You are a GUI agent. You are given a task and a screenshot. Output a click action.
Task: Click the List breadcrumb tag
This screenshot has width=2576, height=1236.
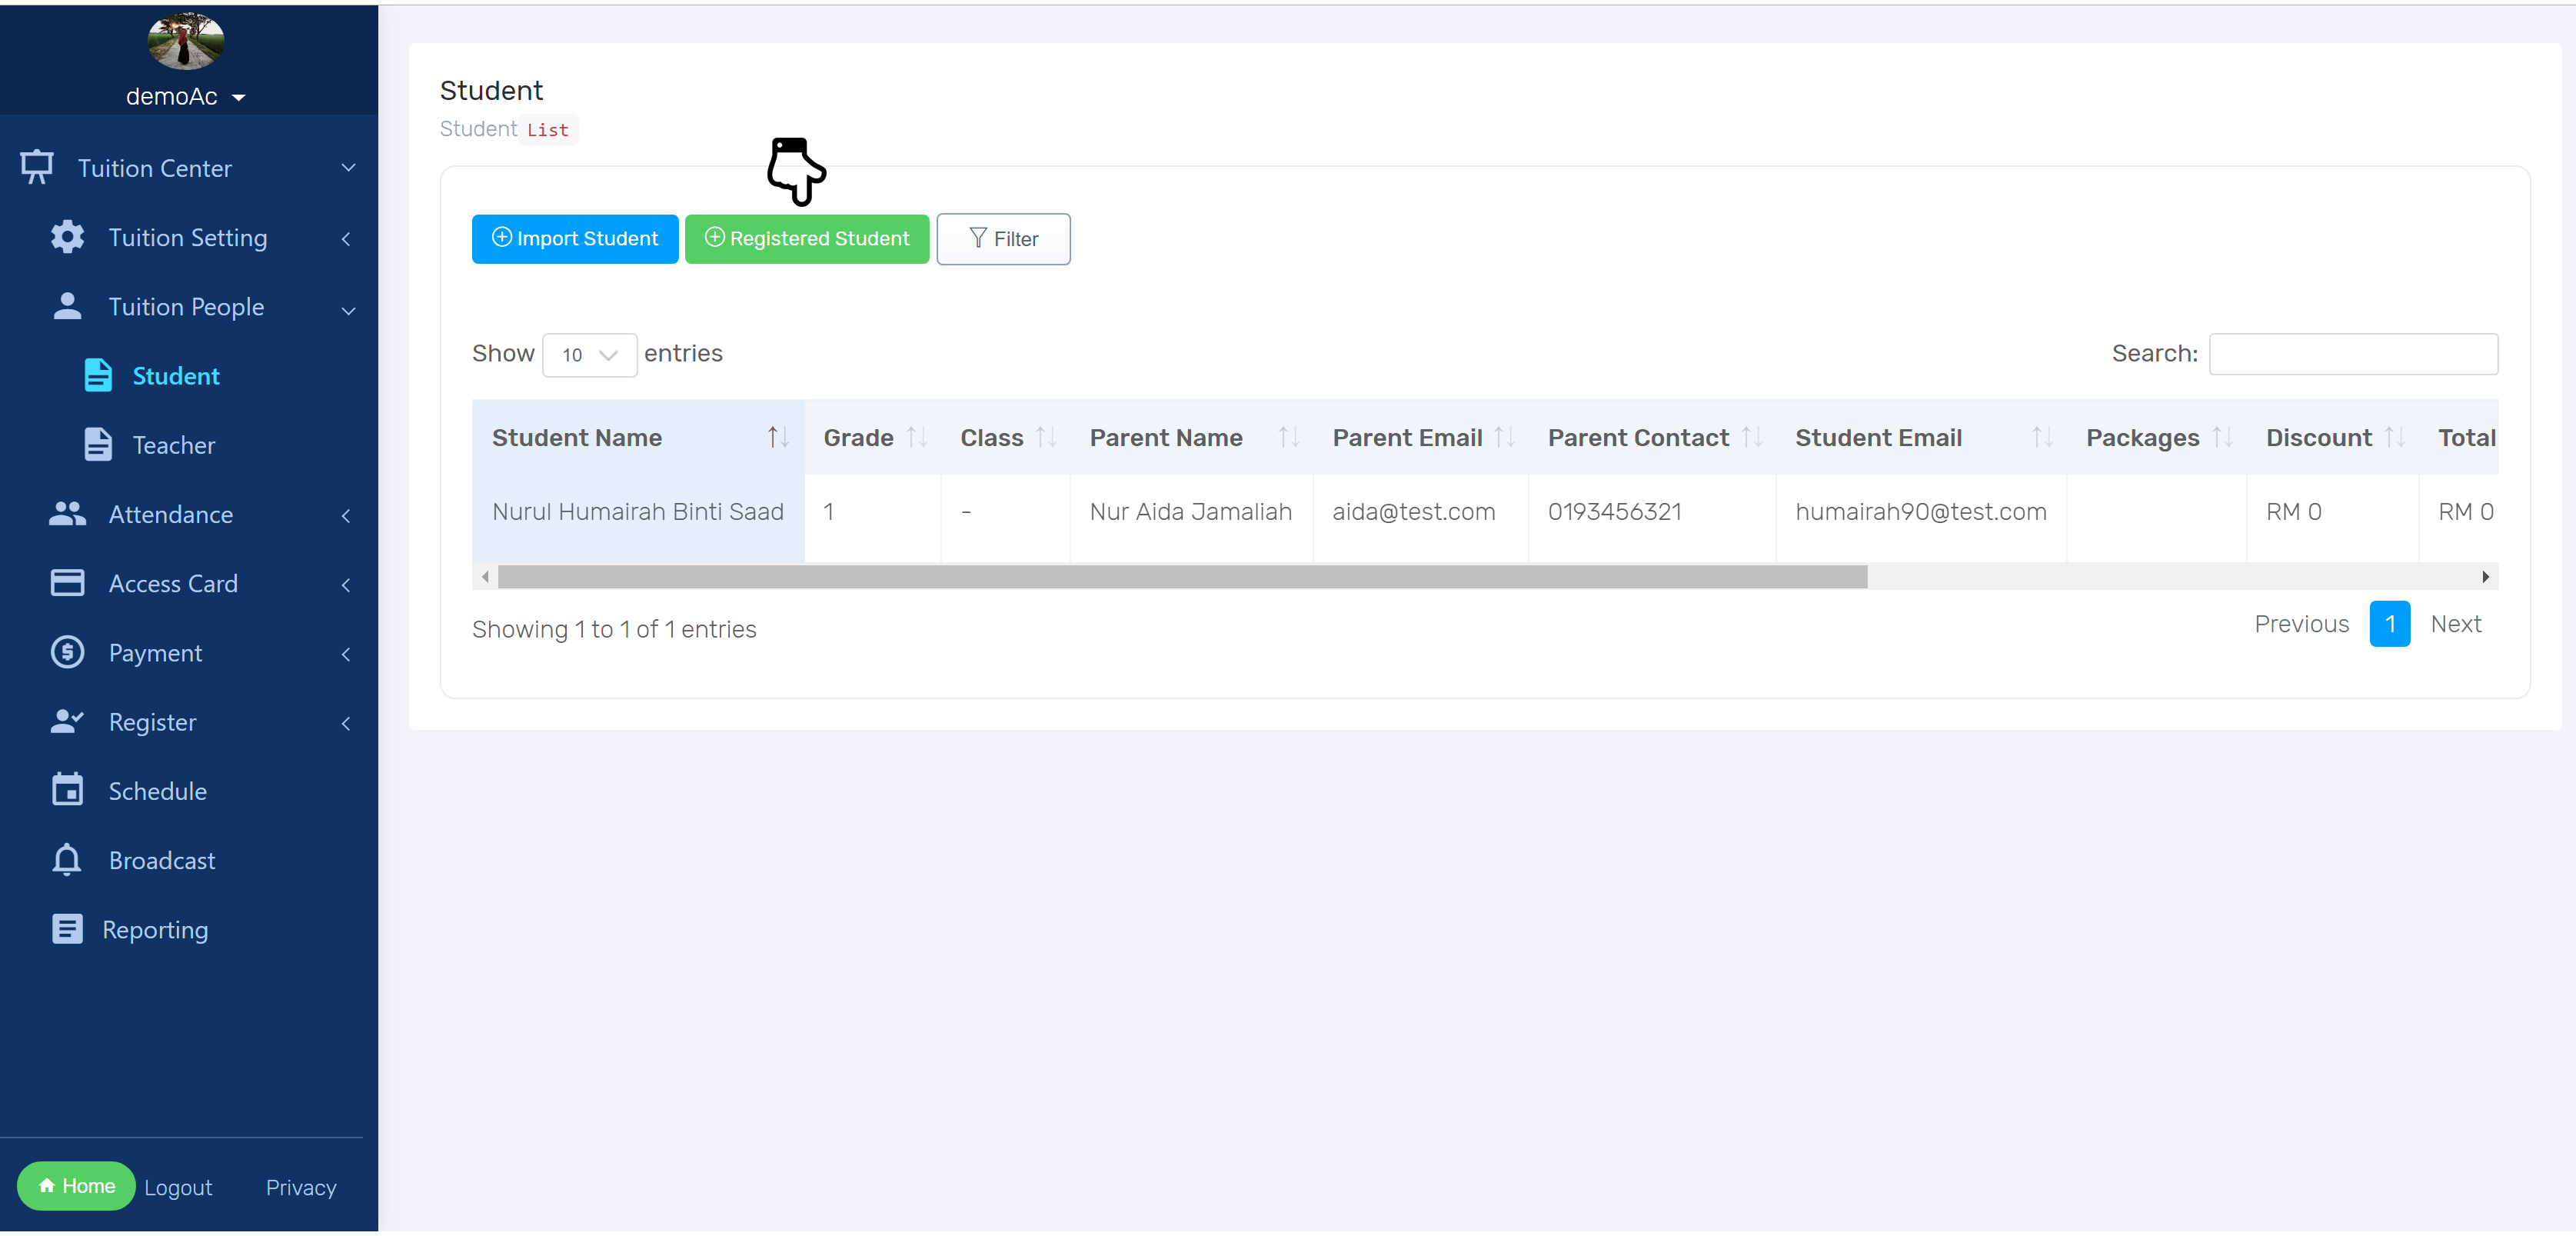pos(548,130)
